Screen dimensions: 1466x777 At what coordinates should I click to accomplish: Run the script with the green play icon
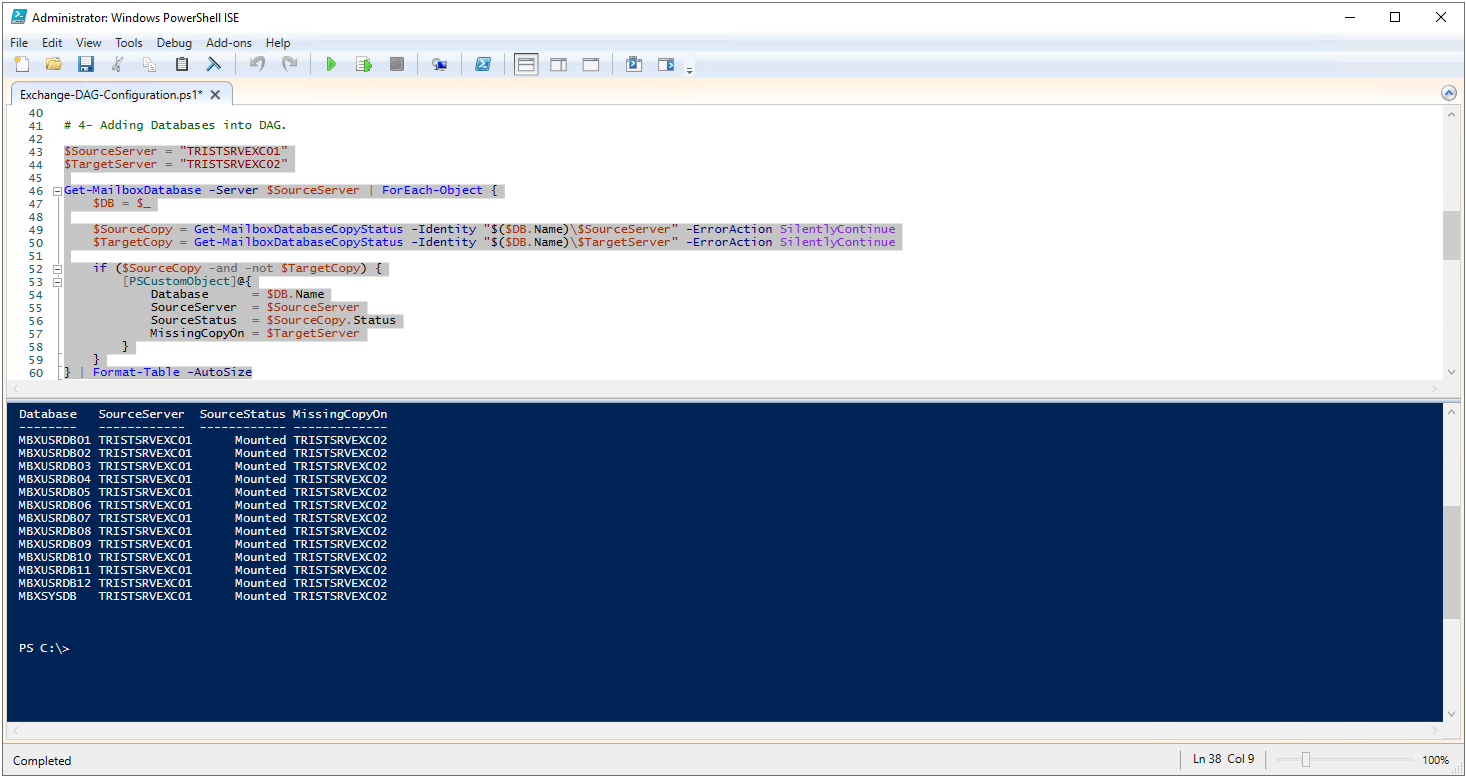[331, 65]
